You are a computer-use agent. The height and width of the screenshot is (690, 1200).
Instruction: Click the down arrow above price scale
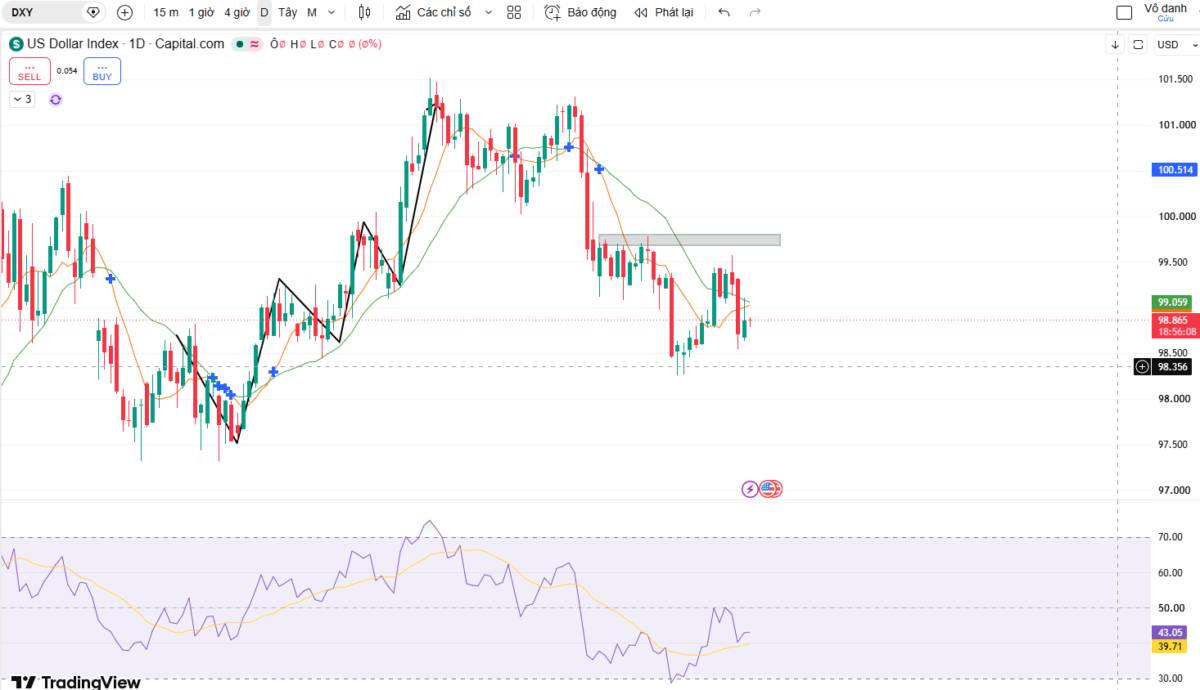click(1115, 44)
